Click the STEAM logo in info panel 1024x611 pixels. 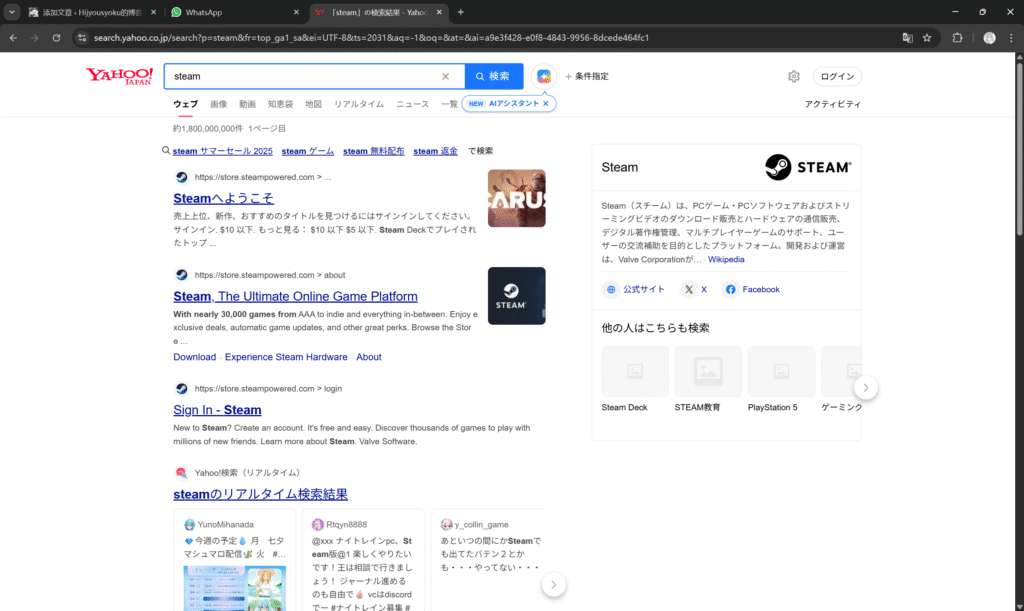[808, 167]
